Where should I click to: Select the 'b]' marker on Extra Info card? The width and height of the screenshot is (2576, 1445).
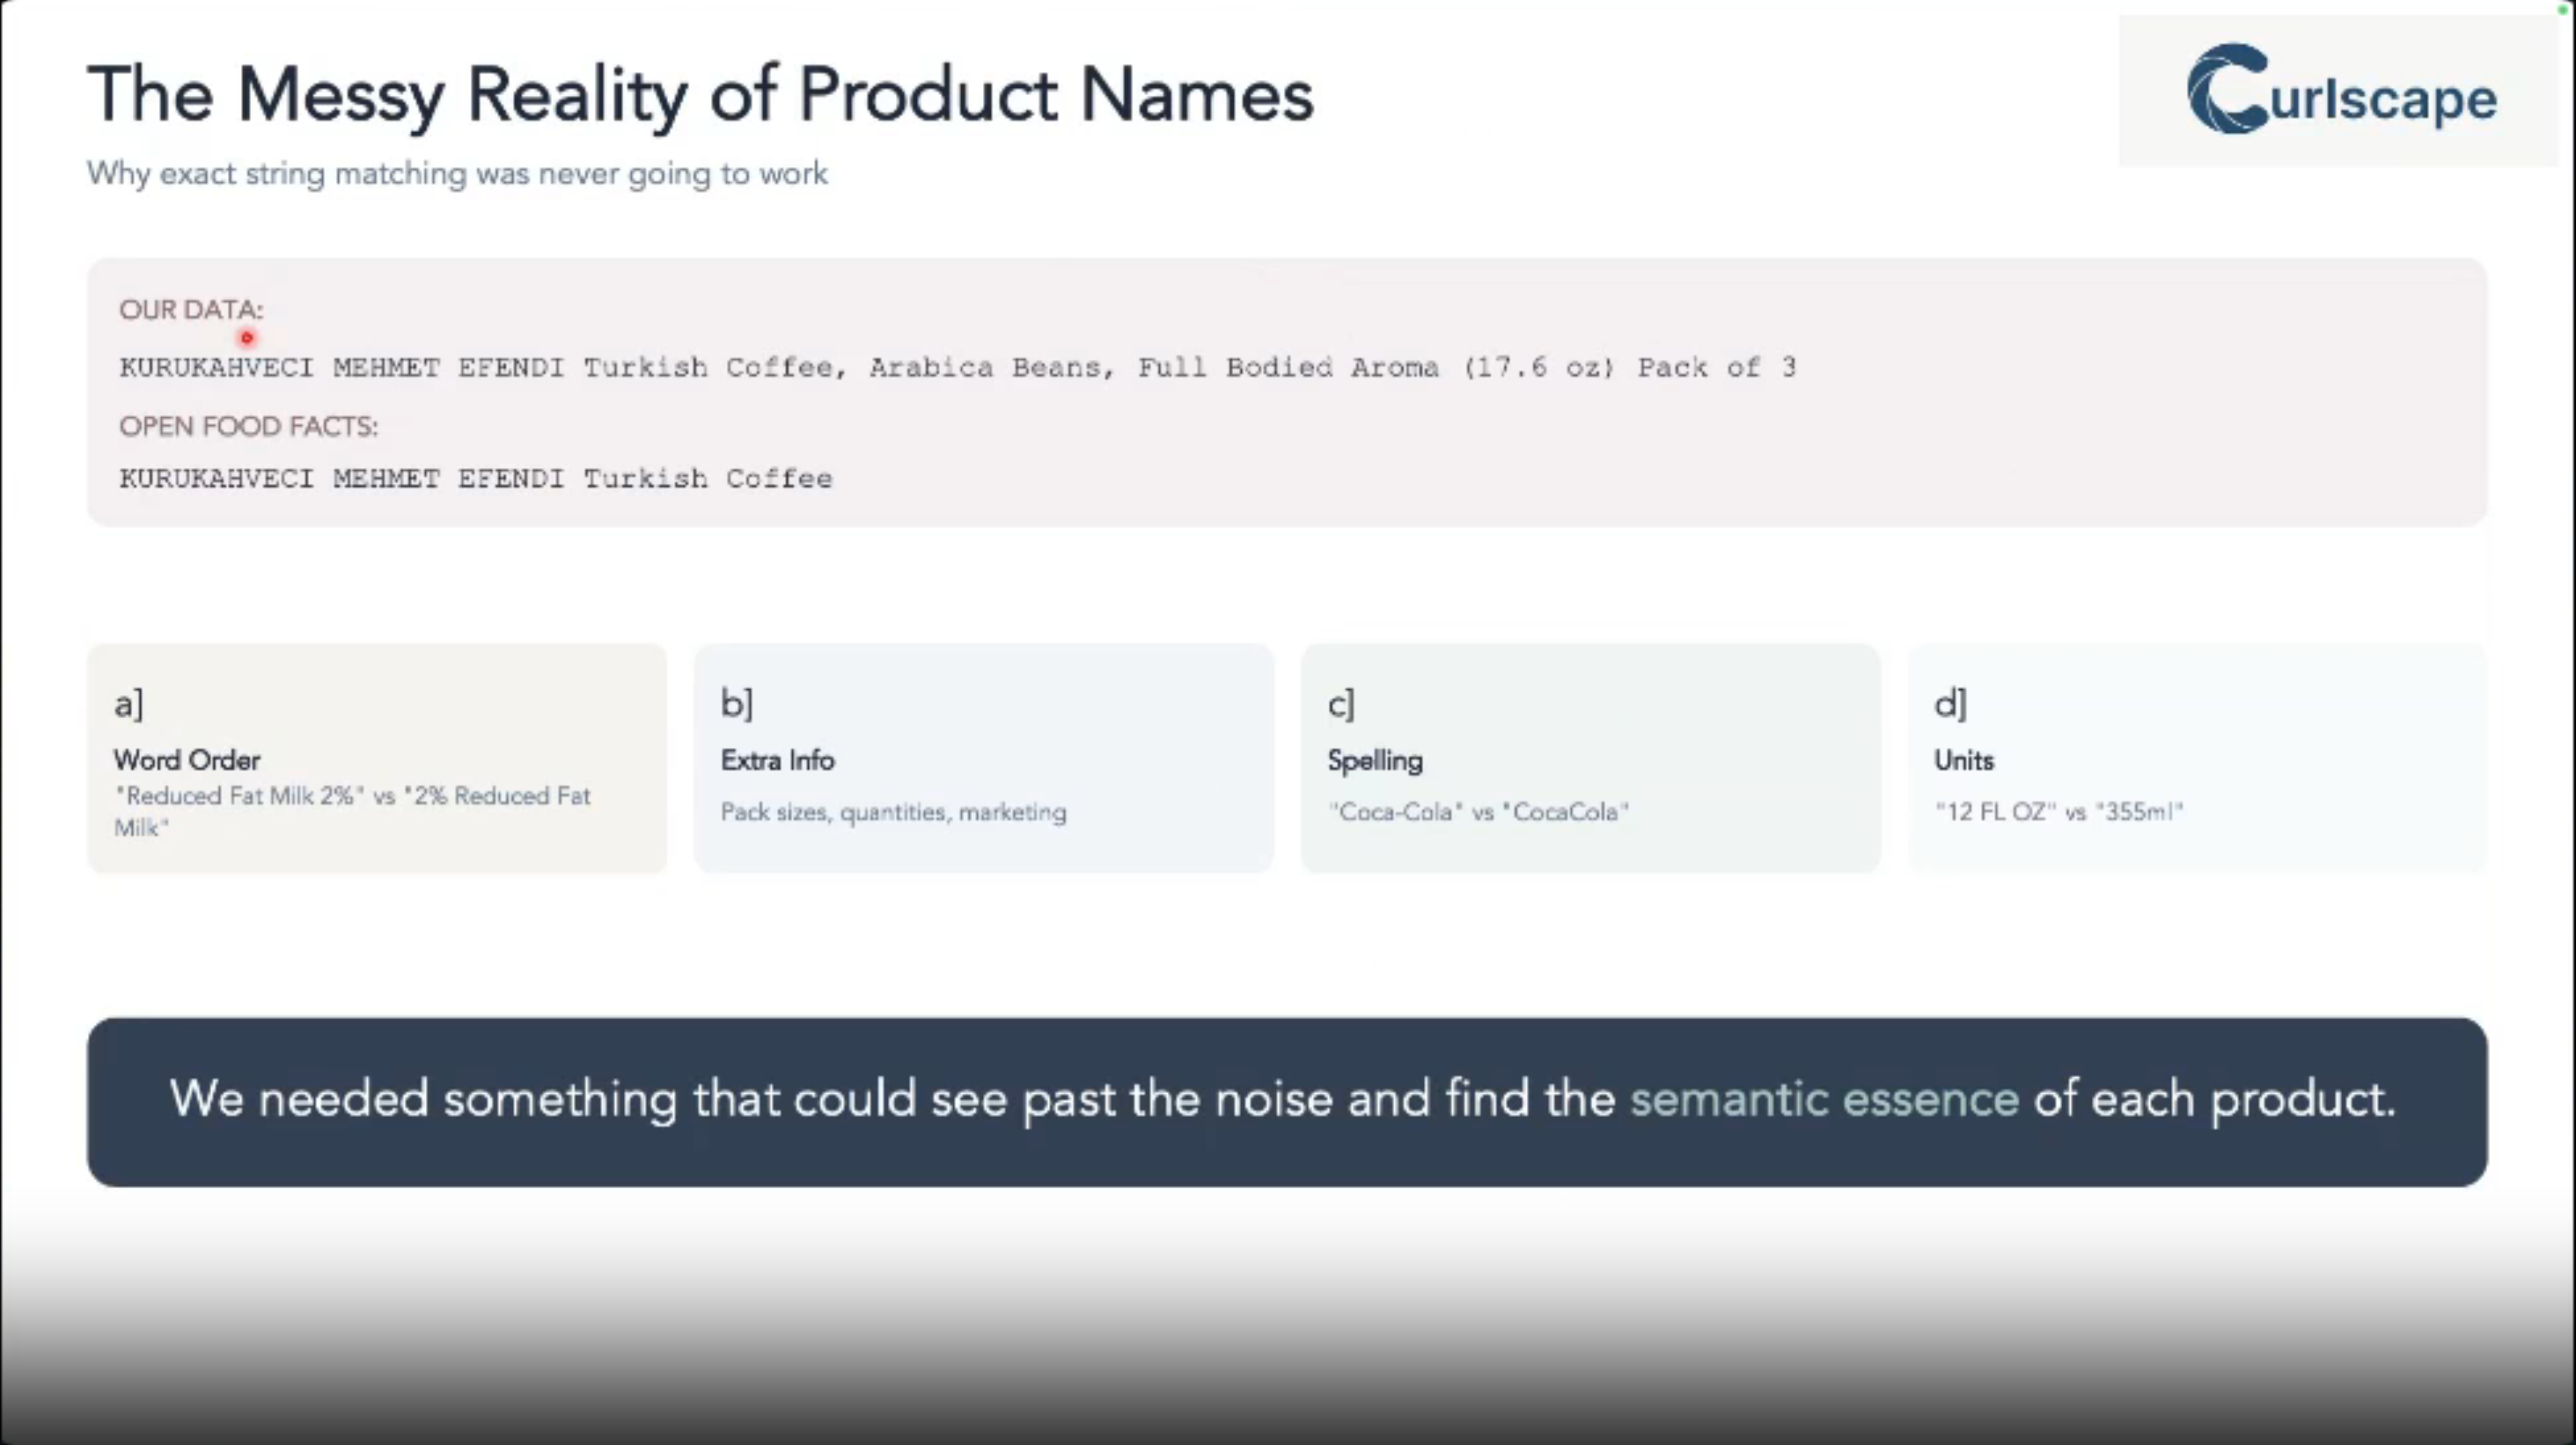pyautogui.click(x=737, y=703)
